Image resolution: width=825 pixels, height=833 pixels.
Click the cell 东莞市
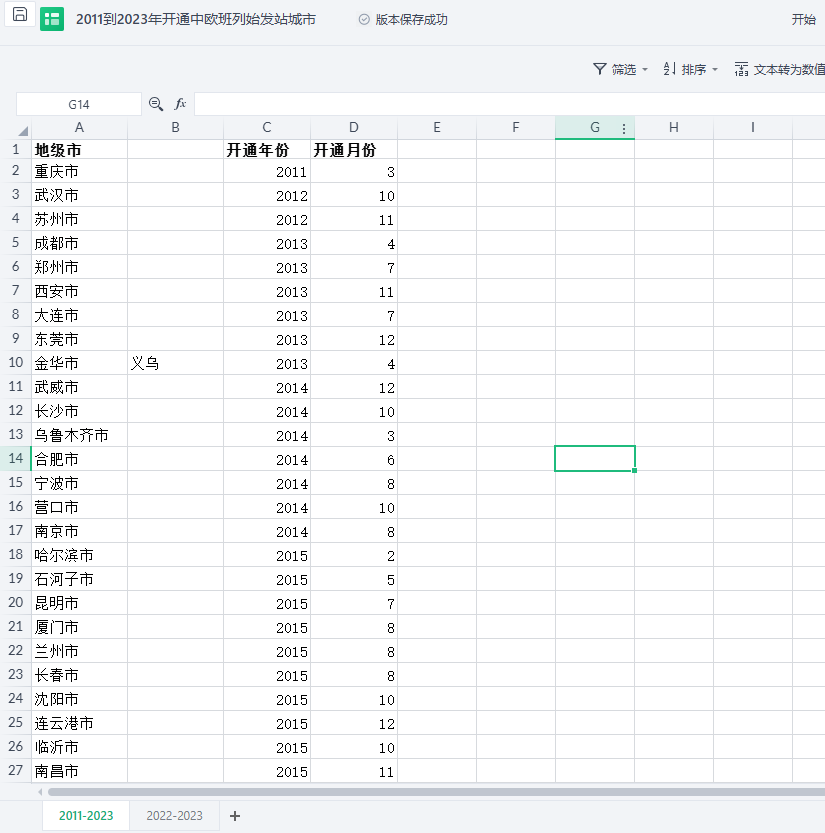click(79, 339)
